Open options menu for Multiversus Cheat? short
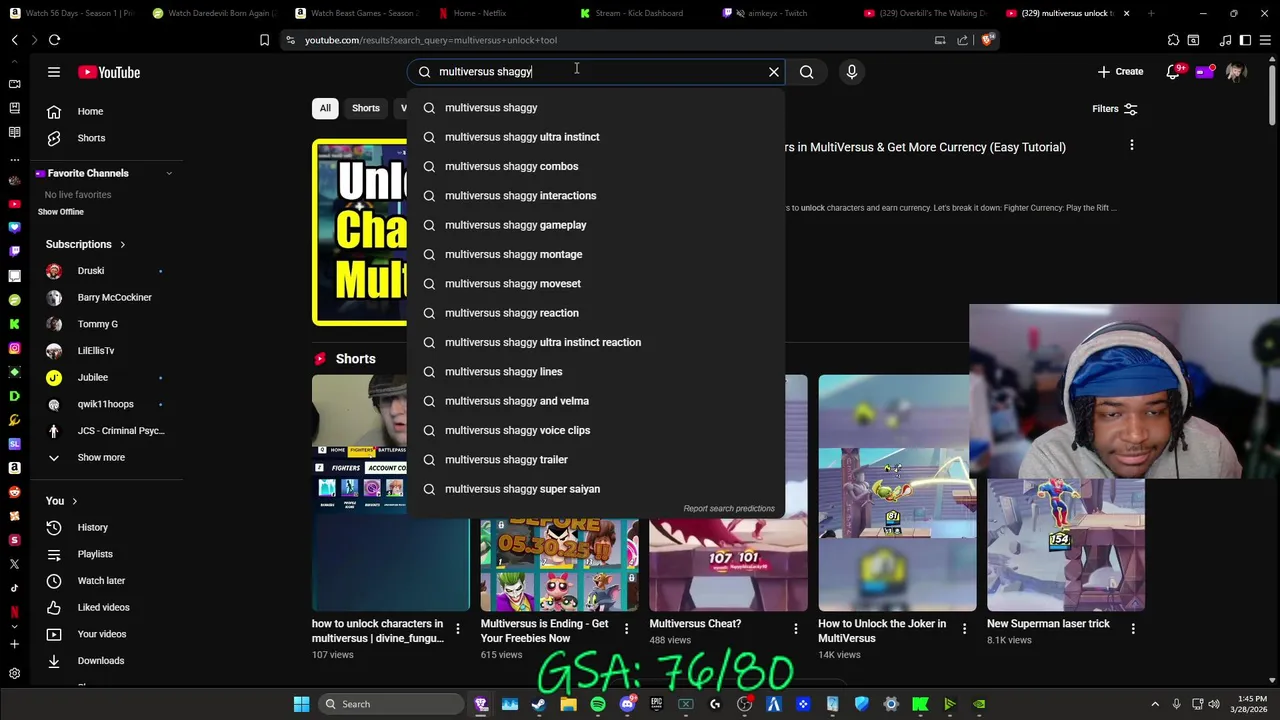 (x=796, y=629)
